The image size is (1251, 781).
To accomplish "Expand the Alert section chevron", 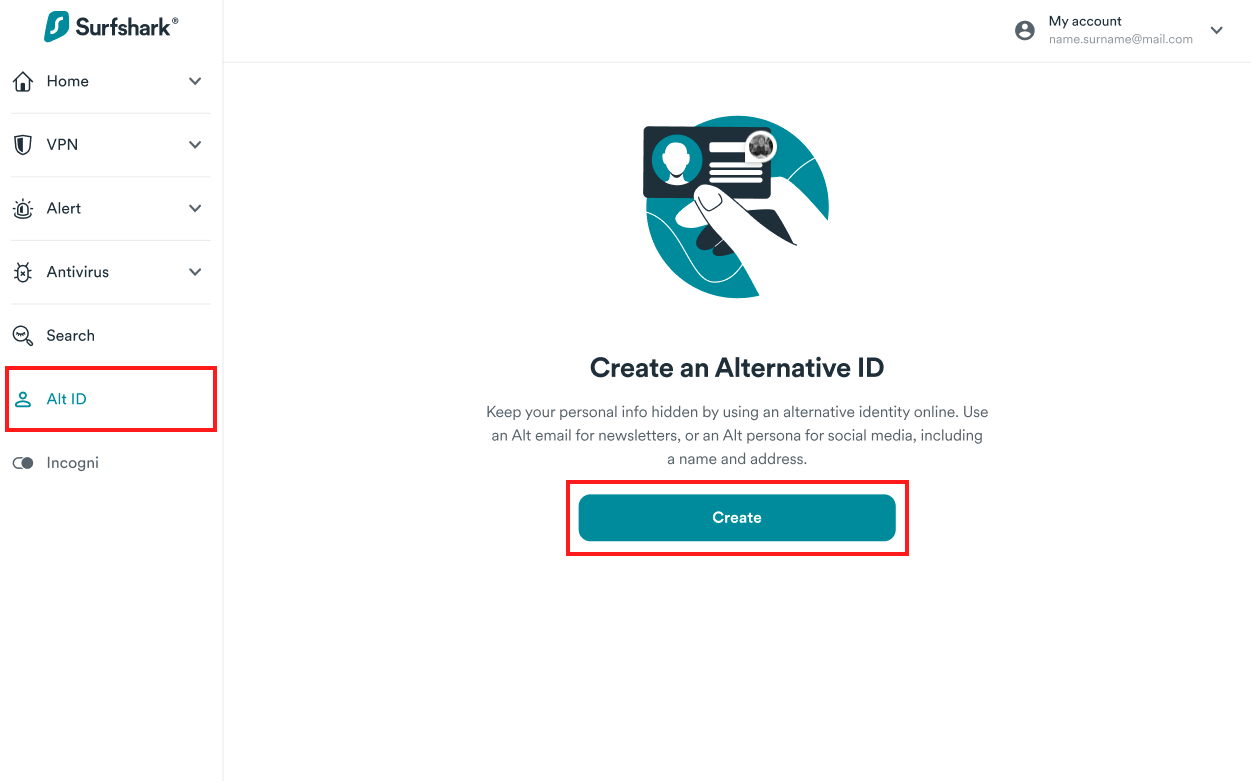I will (195, 208).
